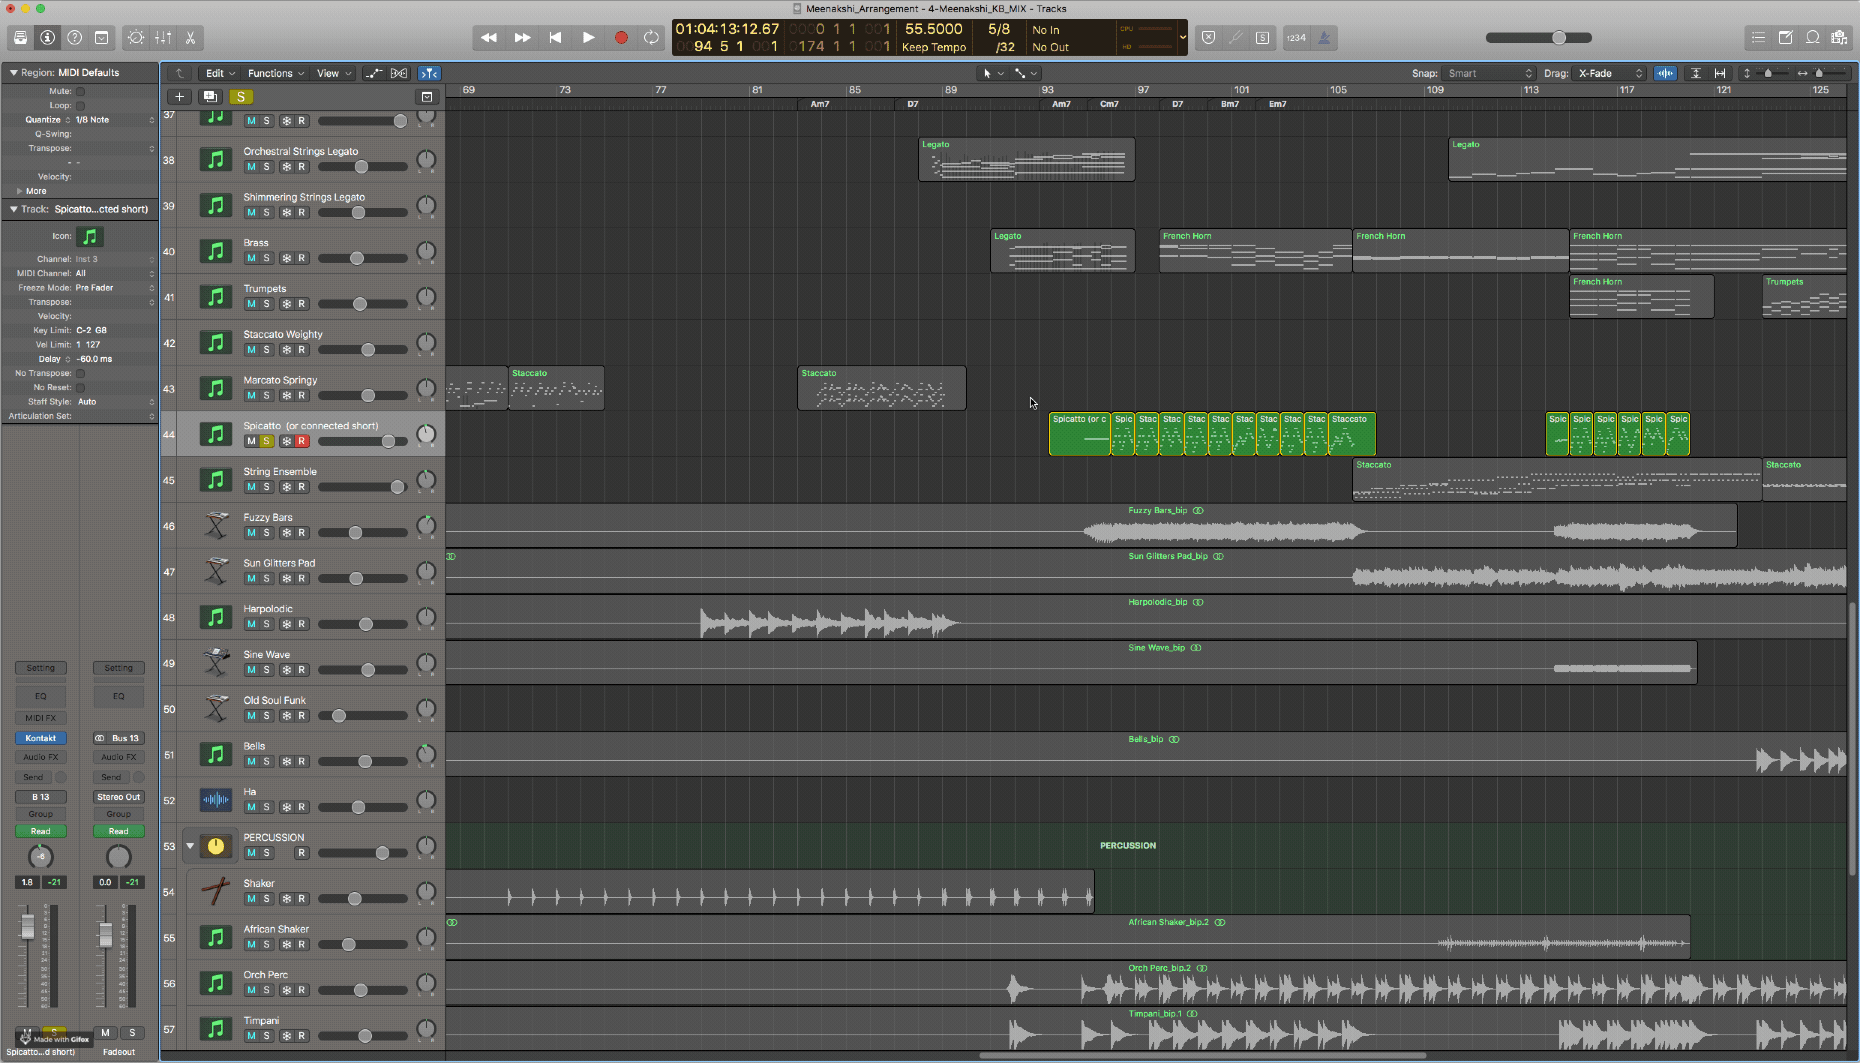Open the command-click tool menu
1860x1063 pixels.
1025,73
